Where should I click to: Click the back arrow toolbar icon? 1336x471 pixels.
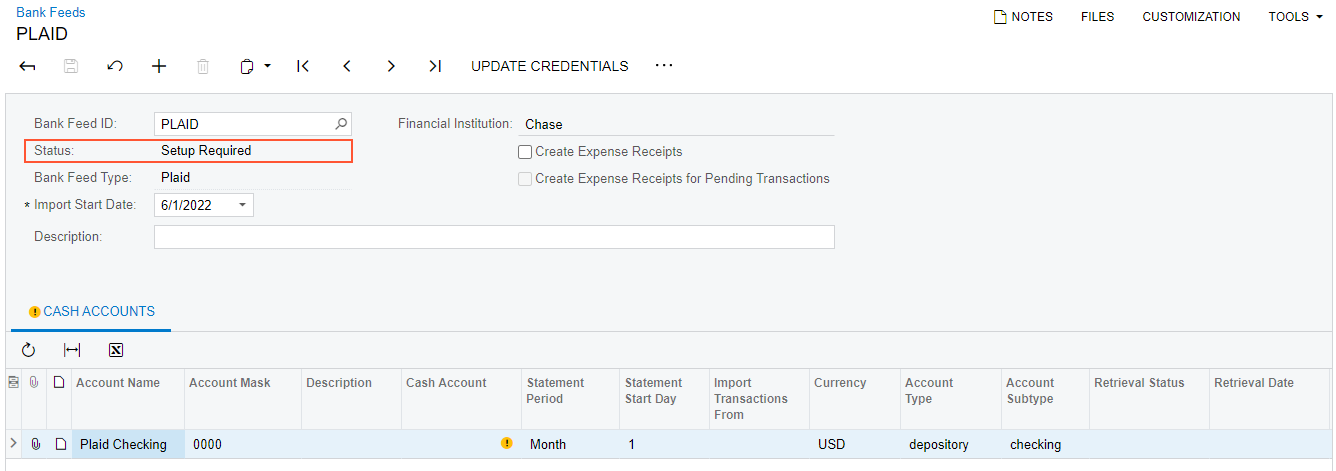(x=28, y=66)
